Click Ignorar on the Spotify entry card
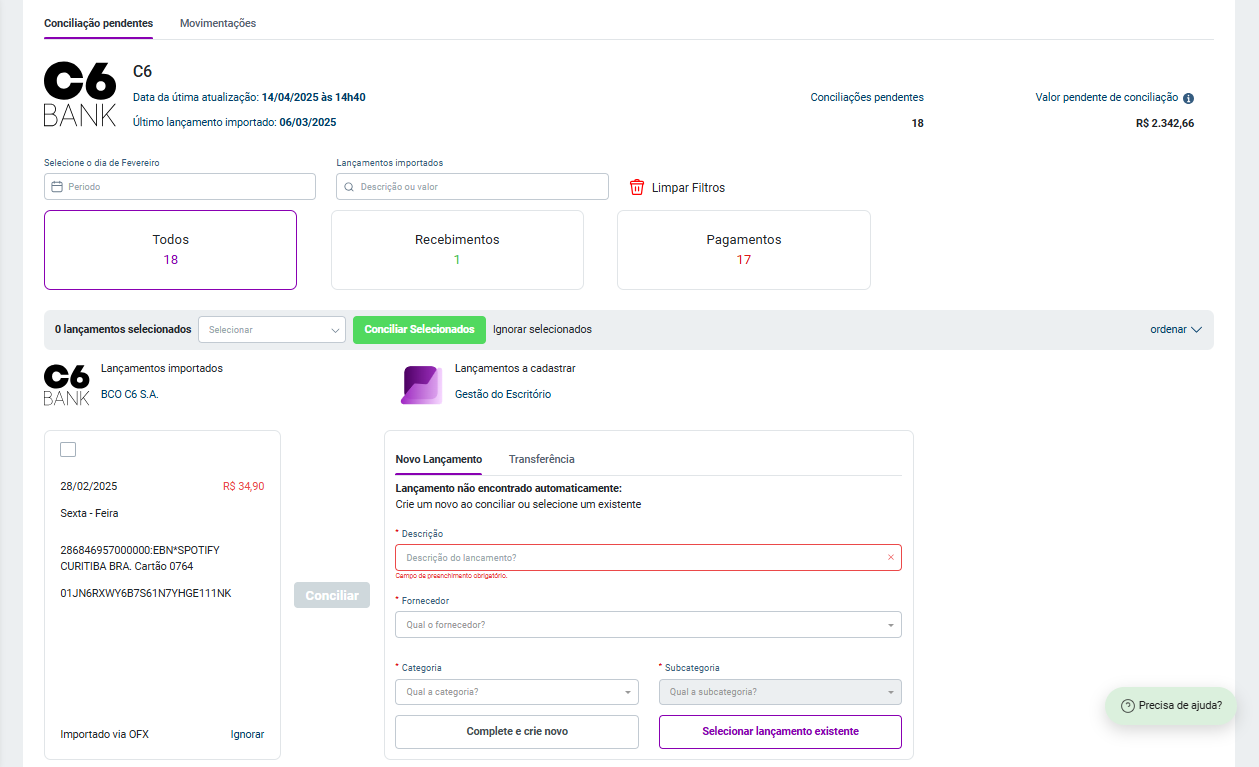The height and width of the screenshot is (767, 1259). (248, 734)
